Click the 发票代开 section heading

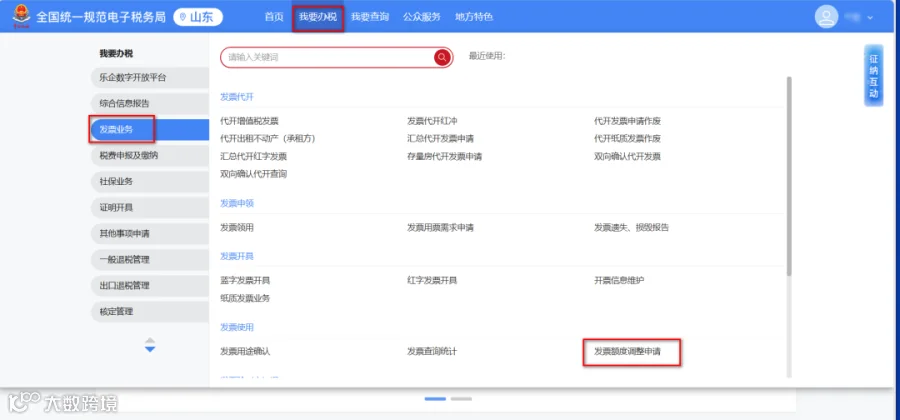[236, 96]
